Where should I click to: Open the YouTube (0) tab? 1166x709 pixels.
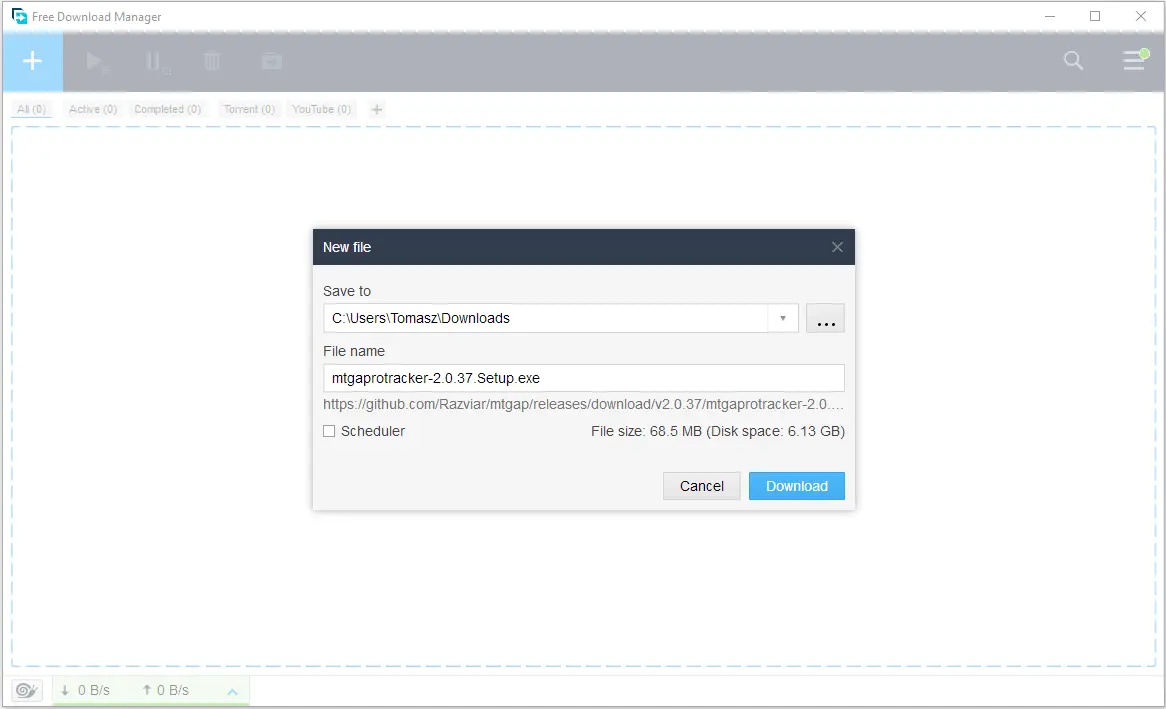click(321, 109)
